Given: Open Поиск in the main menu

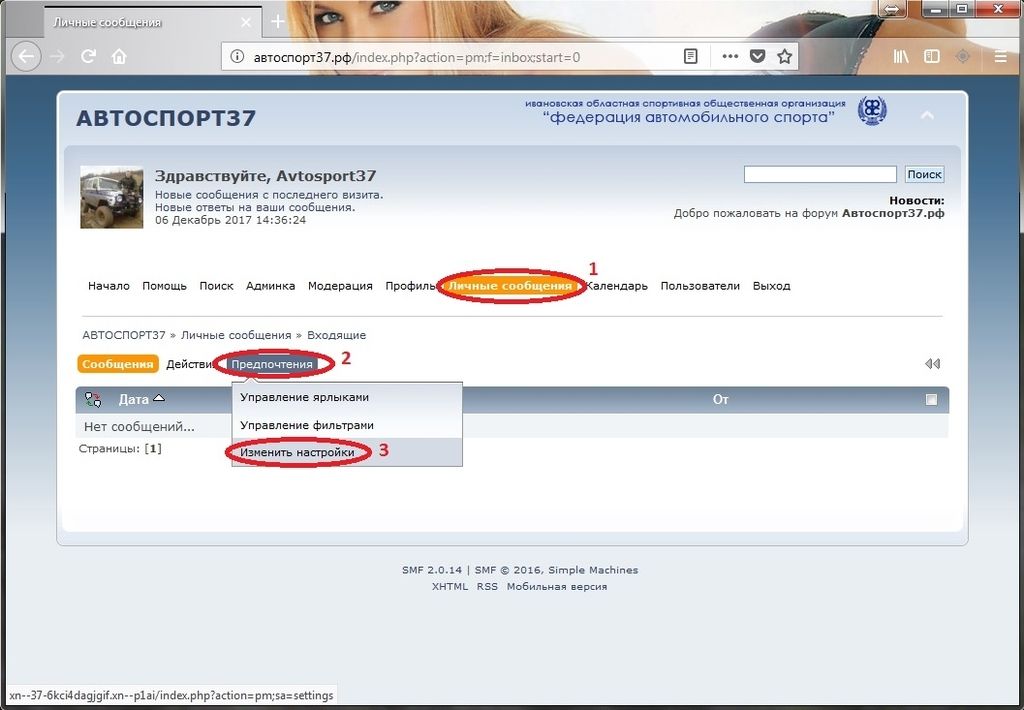Looking at the screenshot, I should 216,286.
